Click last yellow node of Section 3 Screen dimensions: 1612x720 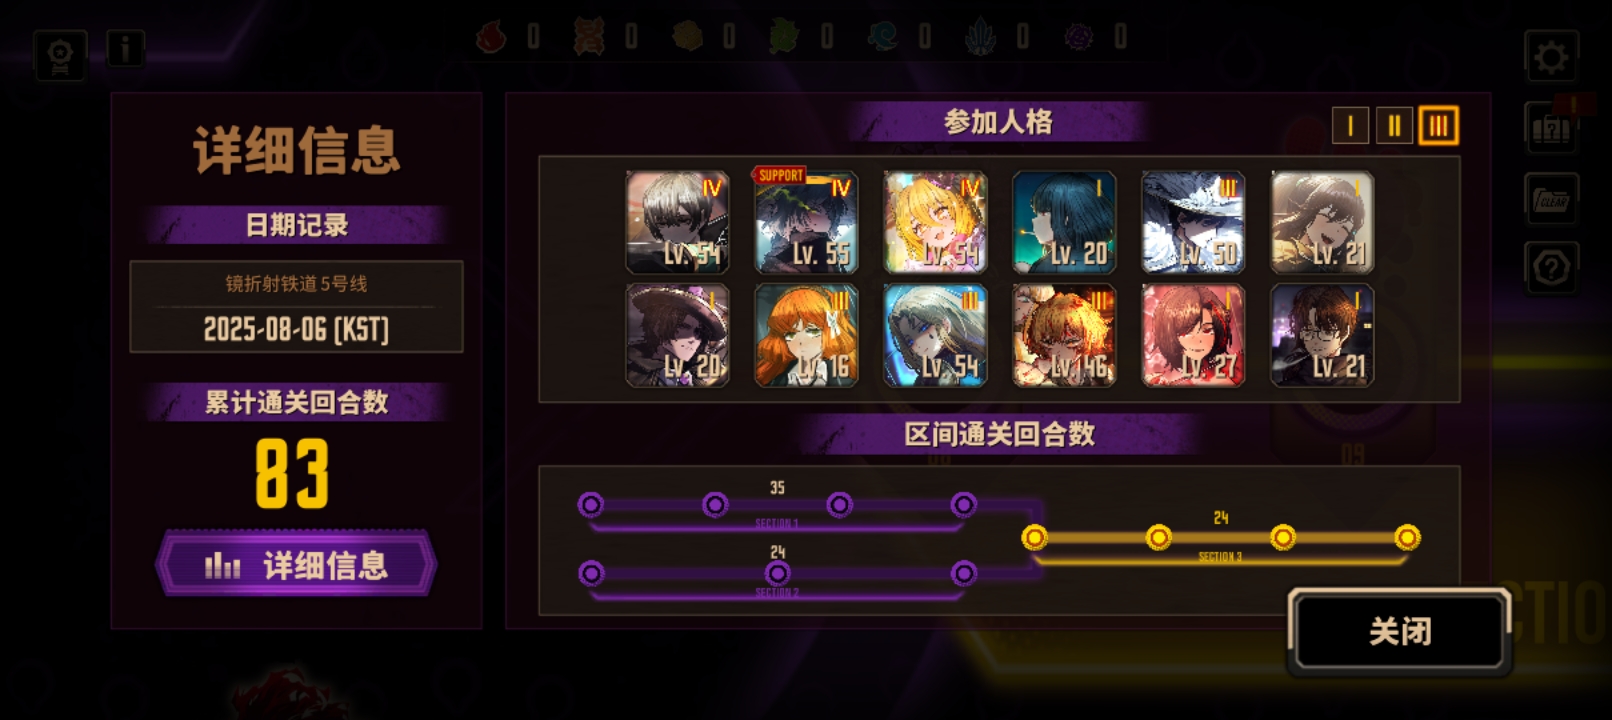(1407, 538)
